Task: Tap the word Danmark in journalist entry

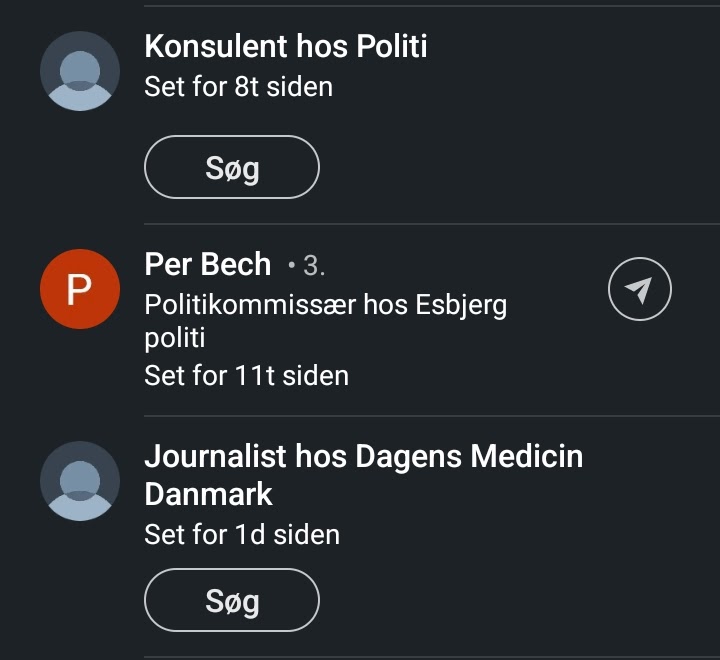Action: (208, 494)
